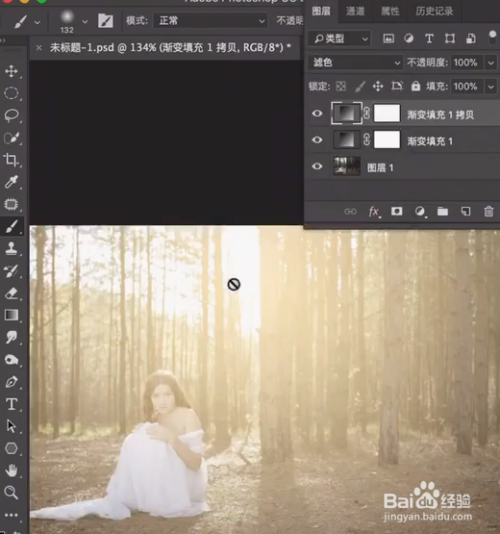Hide the 渐变填充 1 layer
This screenshot has height=534, width=500.
point(317,140)
